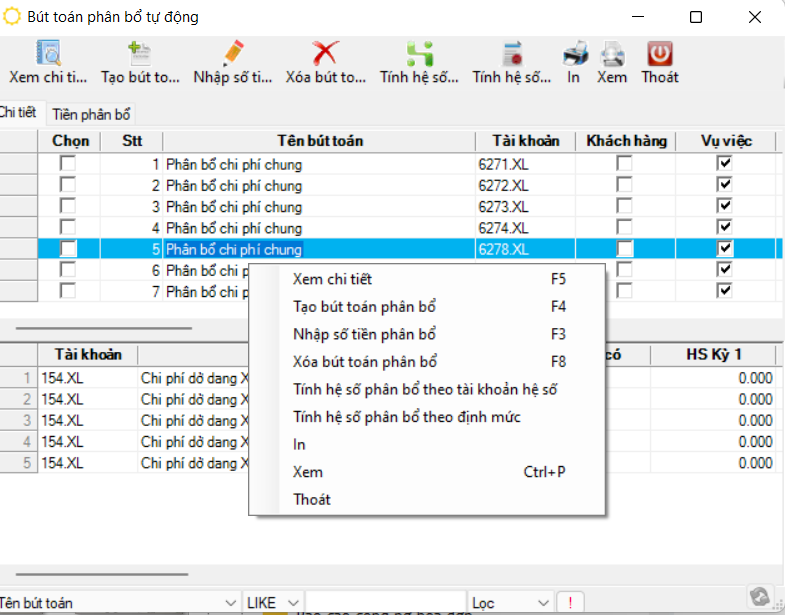Image resolution: width=785 pixels, height=615 pixels.
Task: Click the first Tính hệ số green icon
Action: coord(419,54)
